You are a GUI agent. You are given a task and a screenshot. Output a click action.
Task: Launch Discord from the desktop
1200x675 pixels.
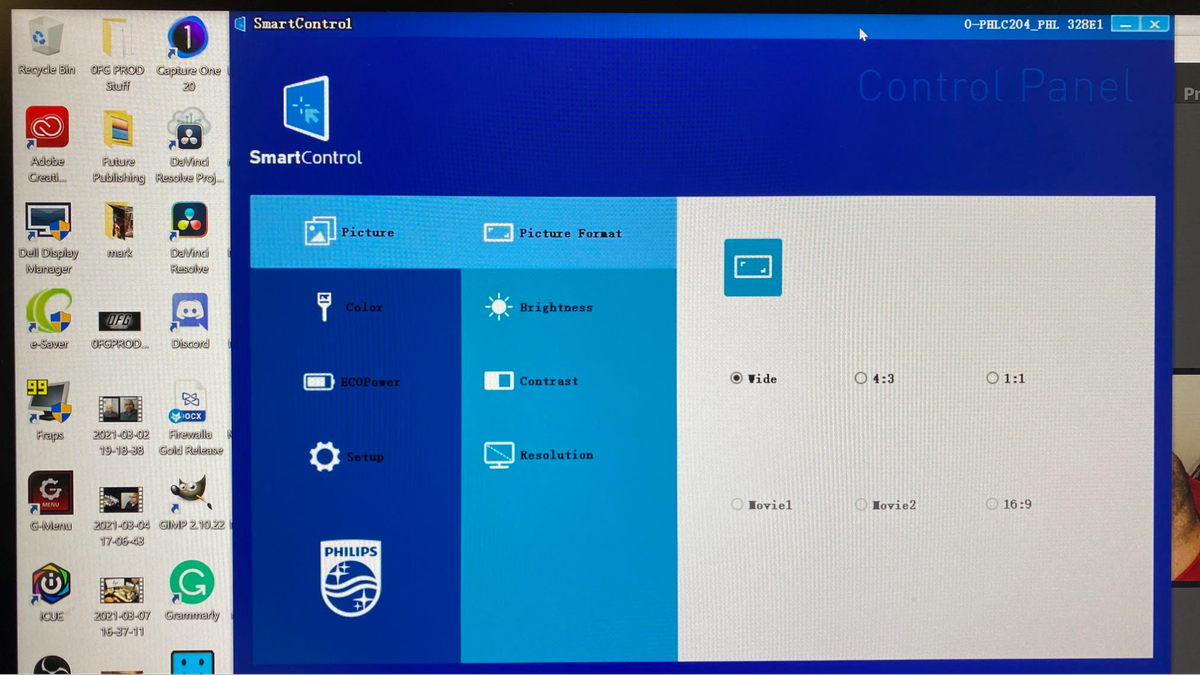(190, 320)
